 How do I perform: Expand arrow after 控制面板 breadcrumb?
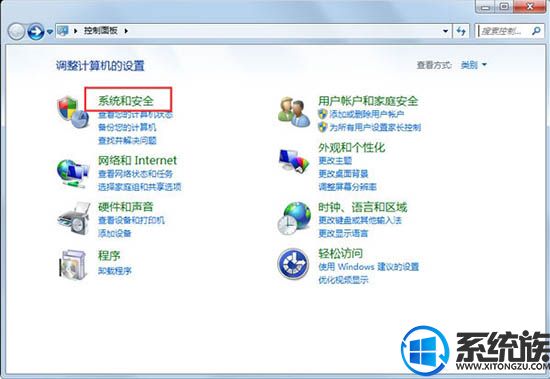[x=126, y=31]
